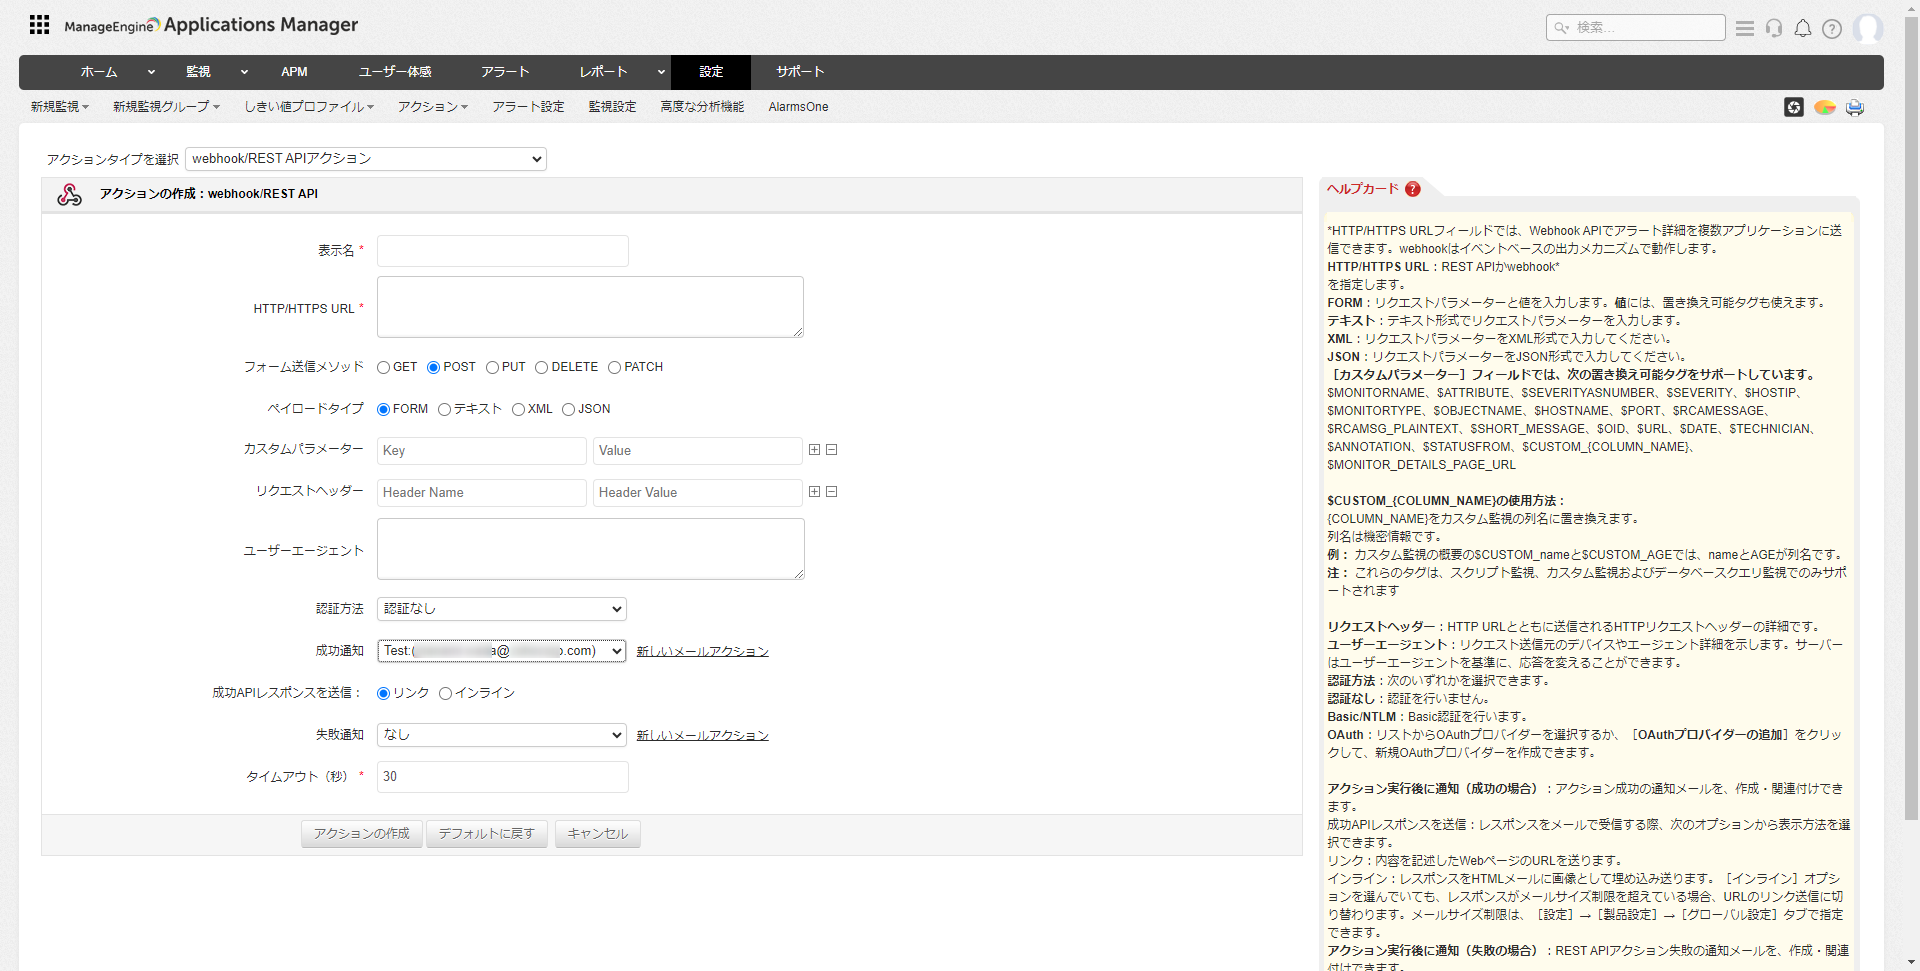Open the notifications bell icon
The image size is (1920, 971).
(1803, 28)
